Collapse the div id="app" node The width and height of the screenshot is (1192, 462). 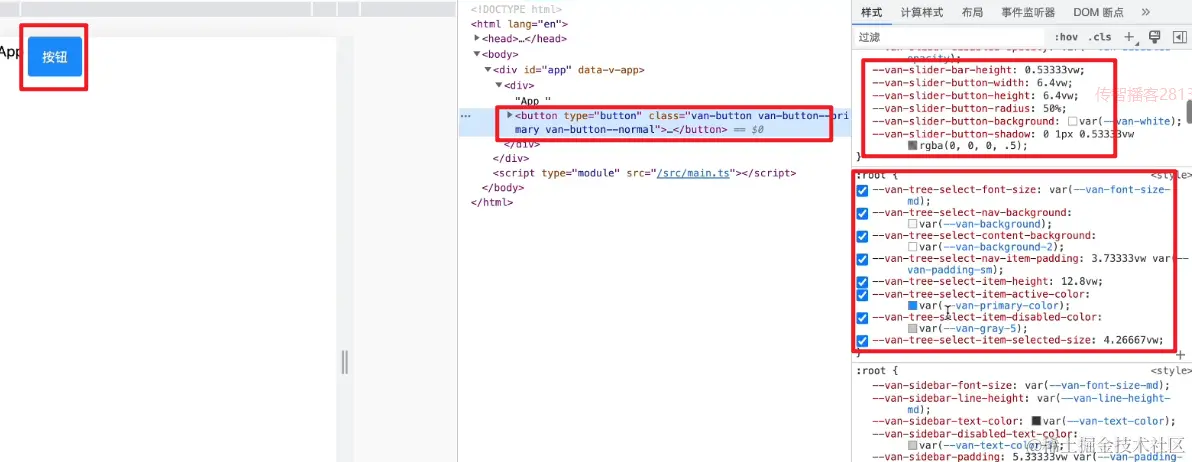pos(487,70)
